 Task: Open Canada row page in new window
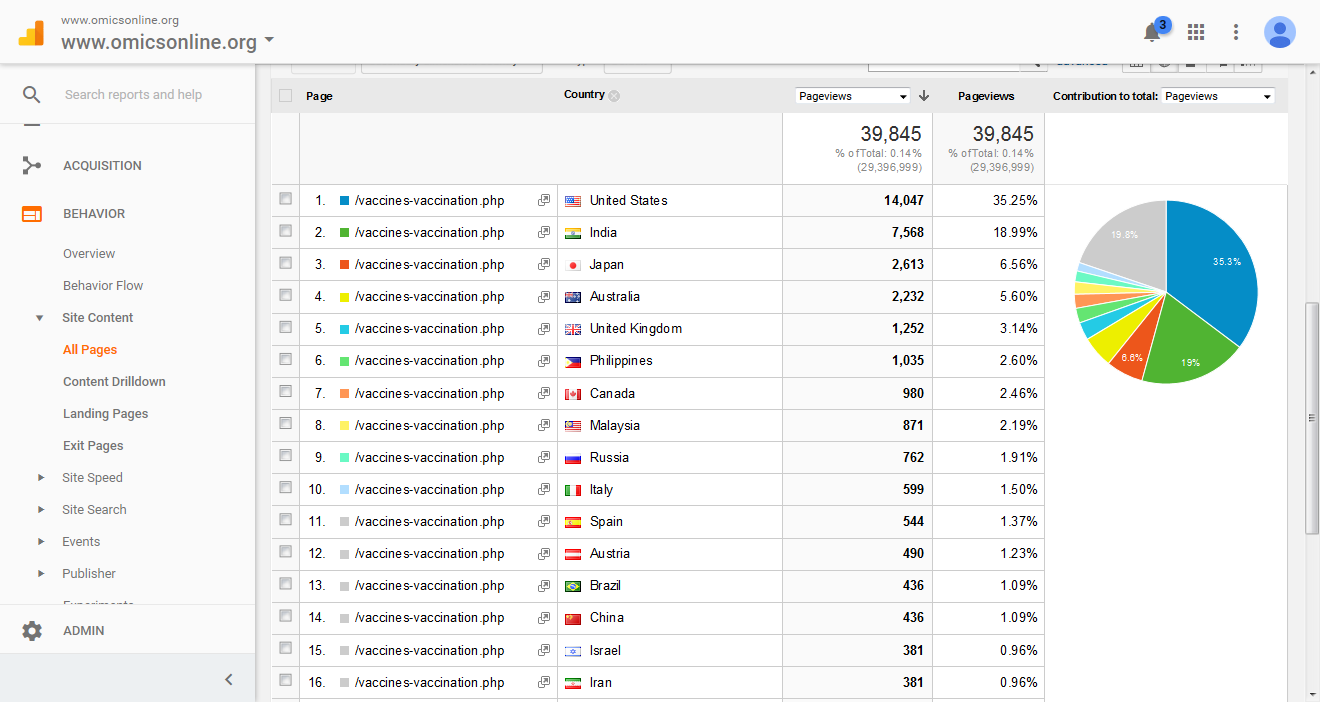click(543, 393)
